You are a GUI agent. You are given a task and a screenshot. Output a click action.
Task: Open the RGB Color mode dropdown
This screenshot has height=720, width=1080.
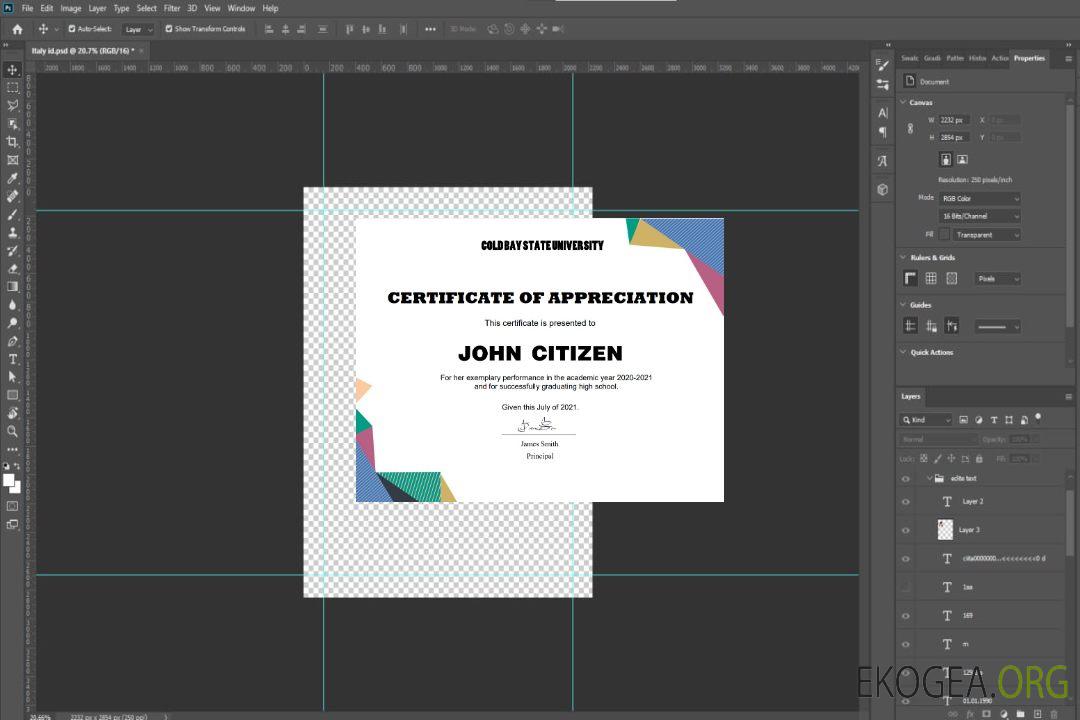tap(979, 198)
